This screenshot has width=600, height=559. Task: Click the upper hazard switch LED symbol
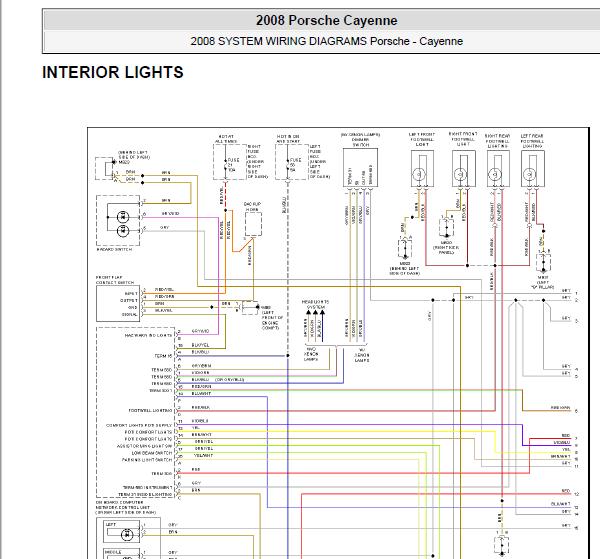pyautogui.click(x=123, y=217)
